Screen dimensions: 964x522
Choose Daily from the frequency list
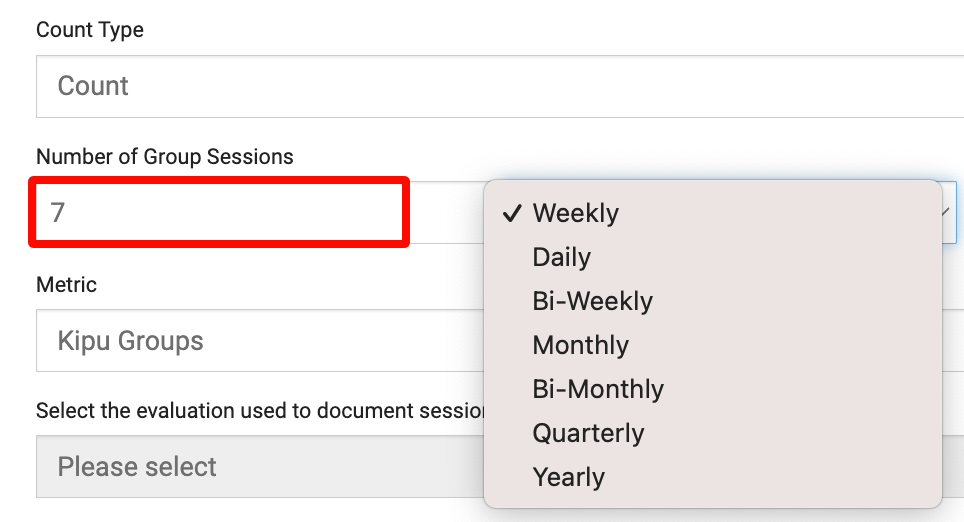tap(562, 257)
